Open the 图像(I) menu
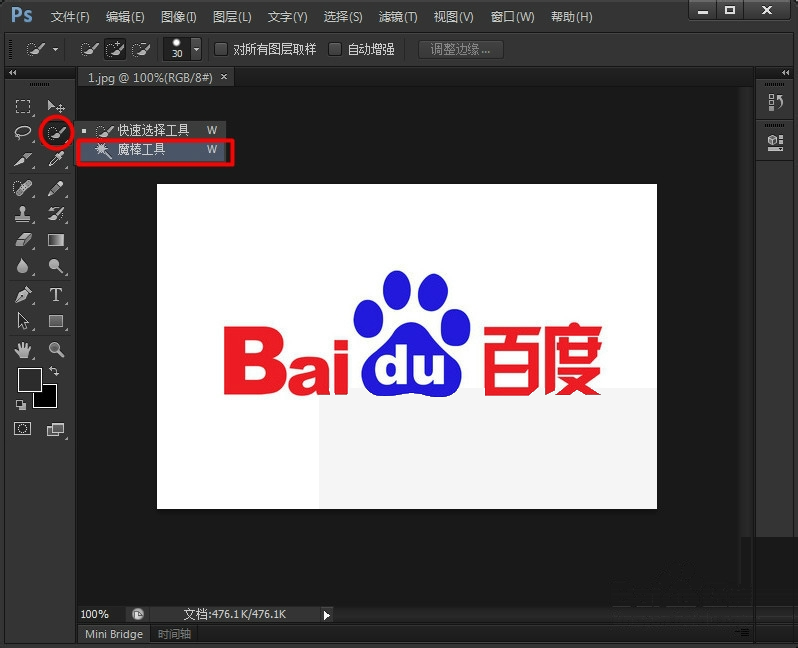 pos(179,17)
